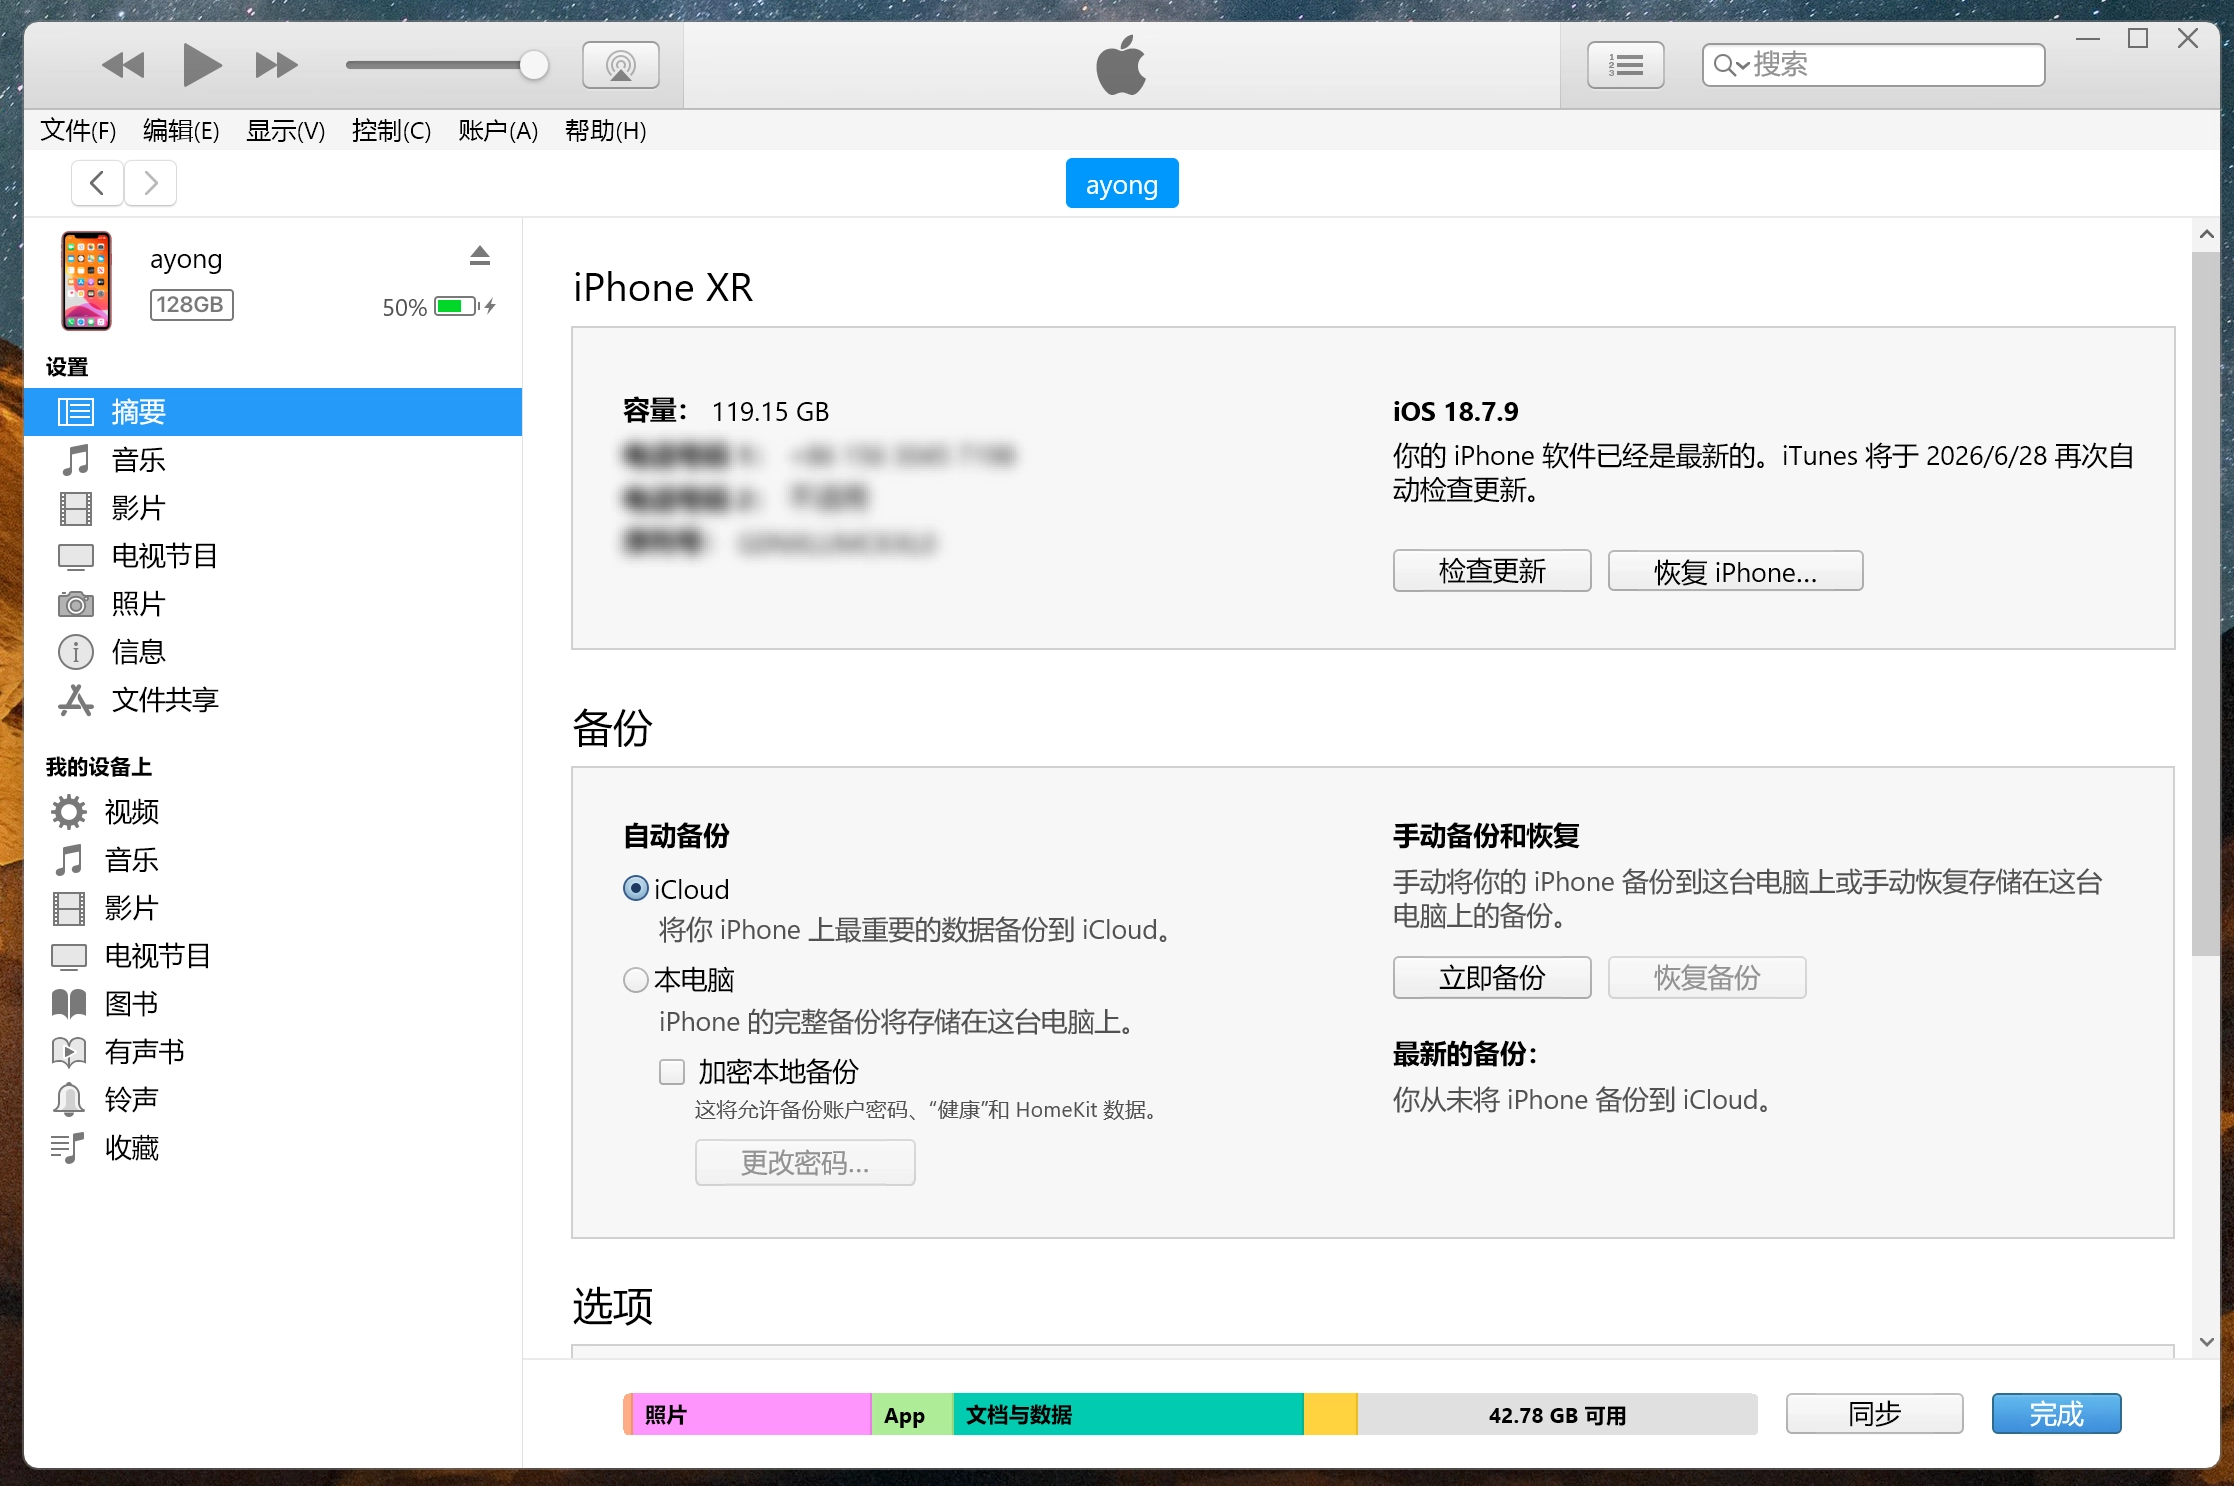2234x1486 pixels.
Task: Click the yellow segment of storage bar
Action: click(1330, 1415)
